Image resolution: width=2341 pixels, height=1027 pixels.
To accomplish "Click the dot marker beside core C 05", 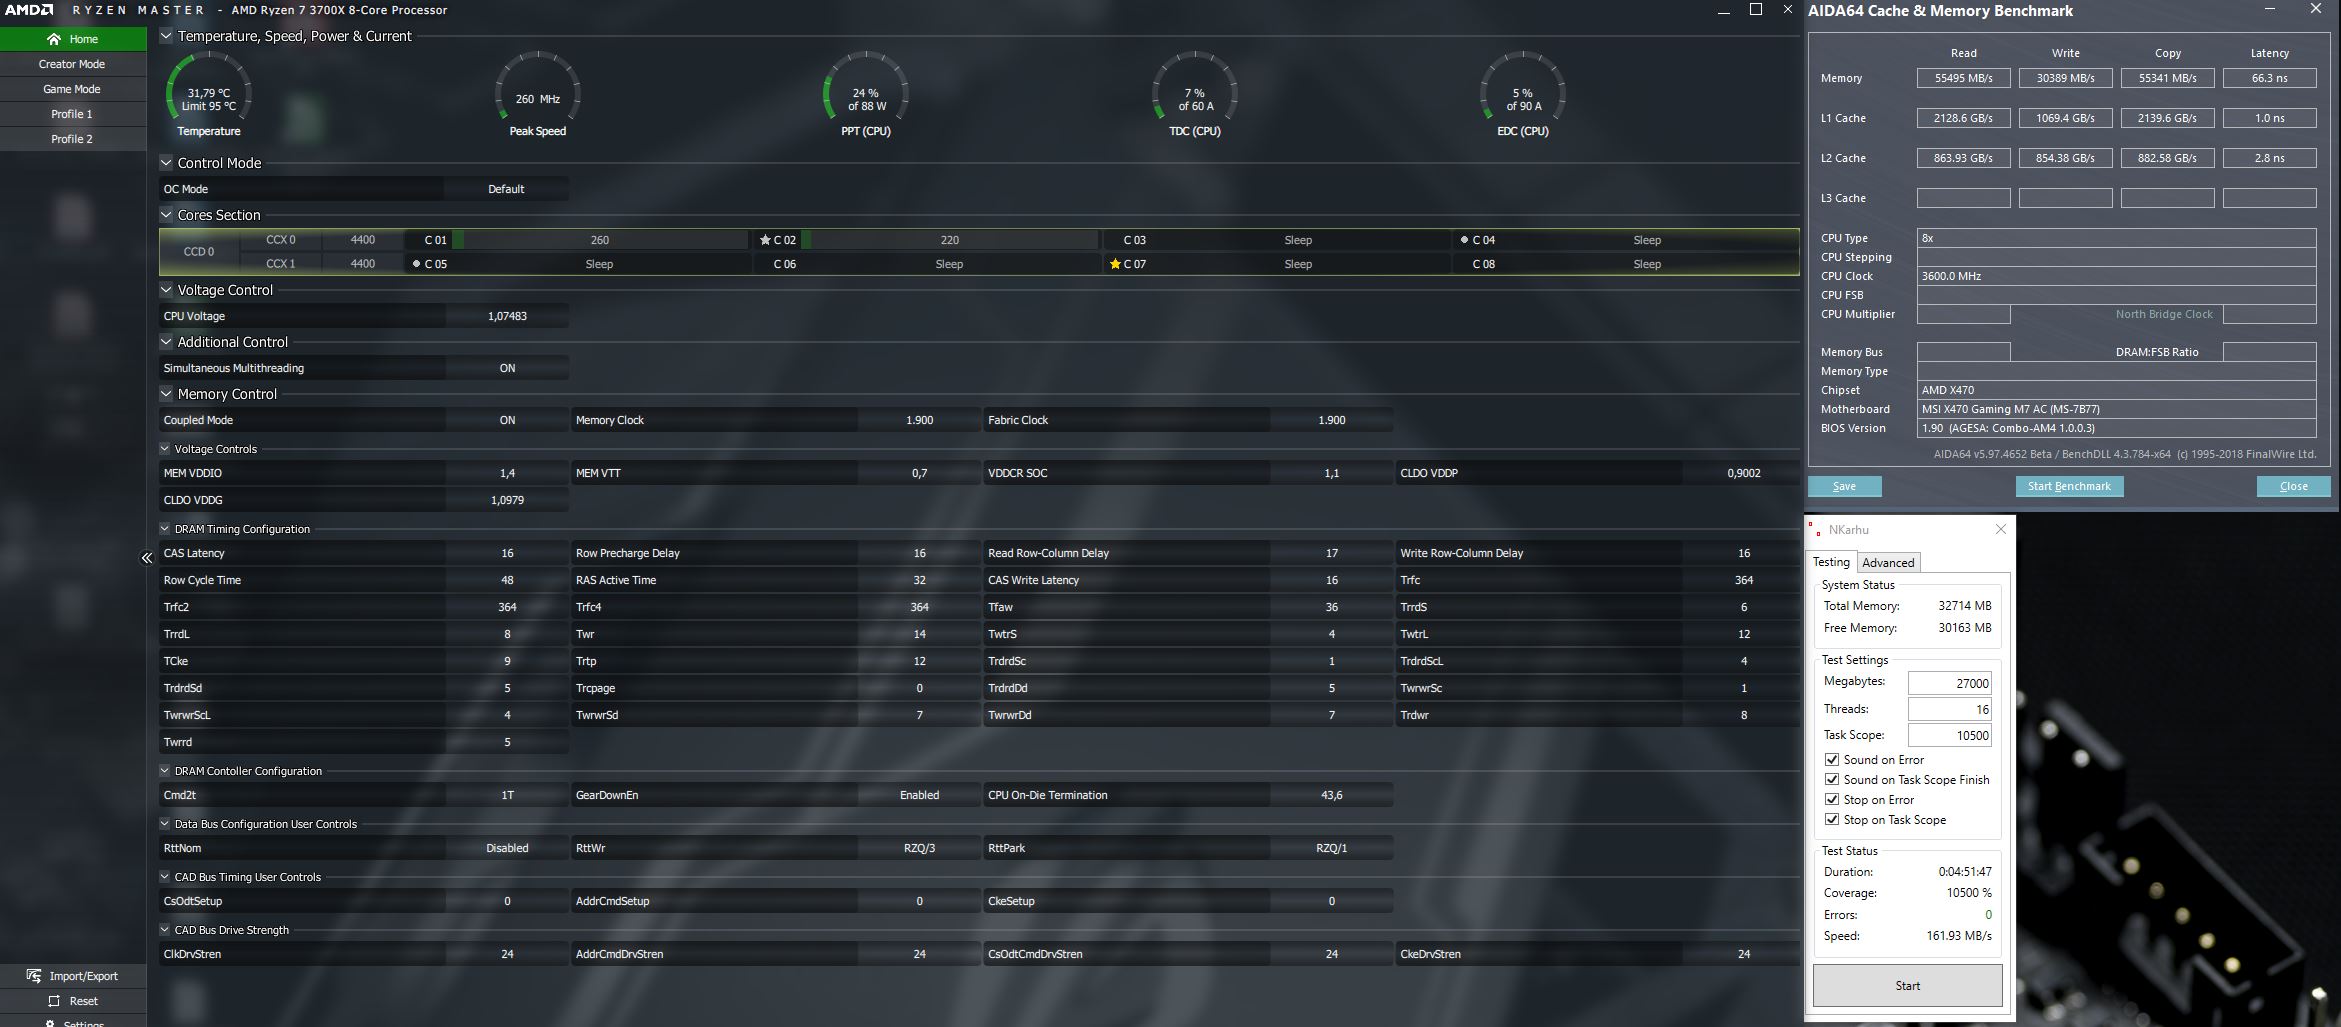I will [x=416, y=264].
